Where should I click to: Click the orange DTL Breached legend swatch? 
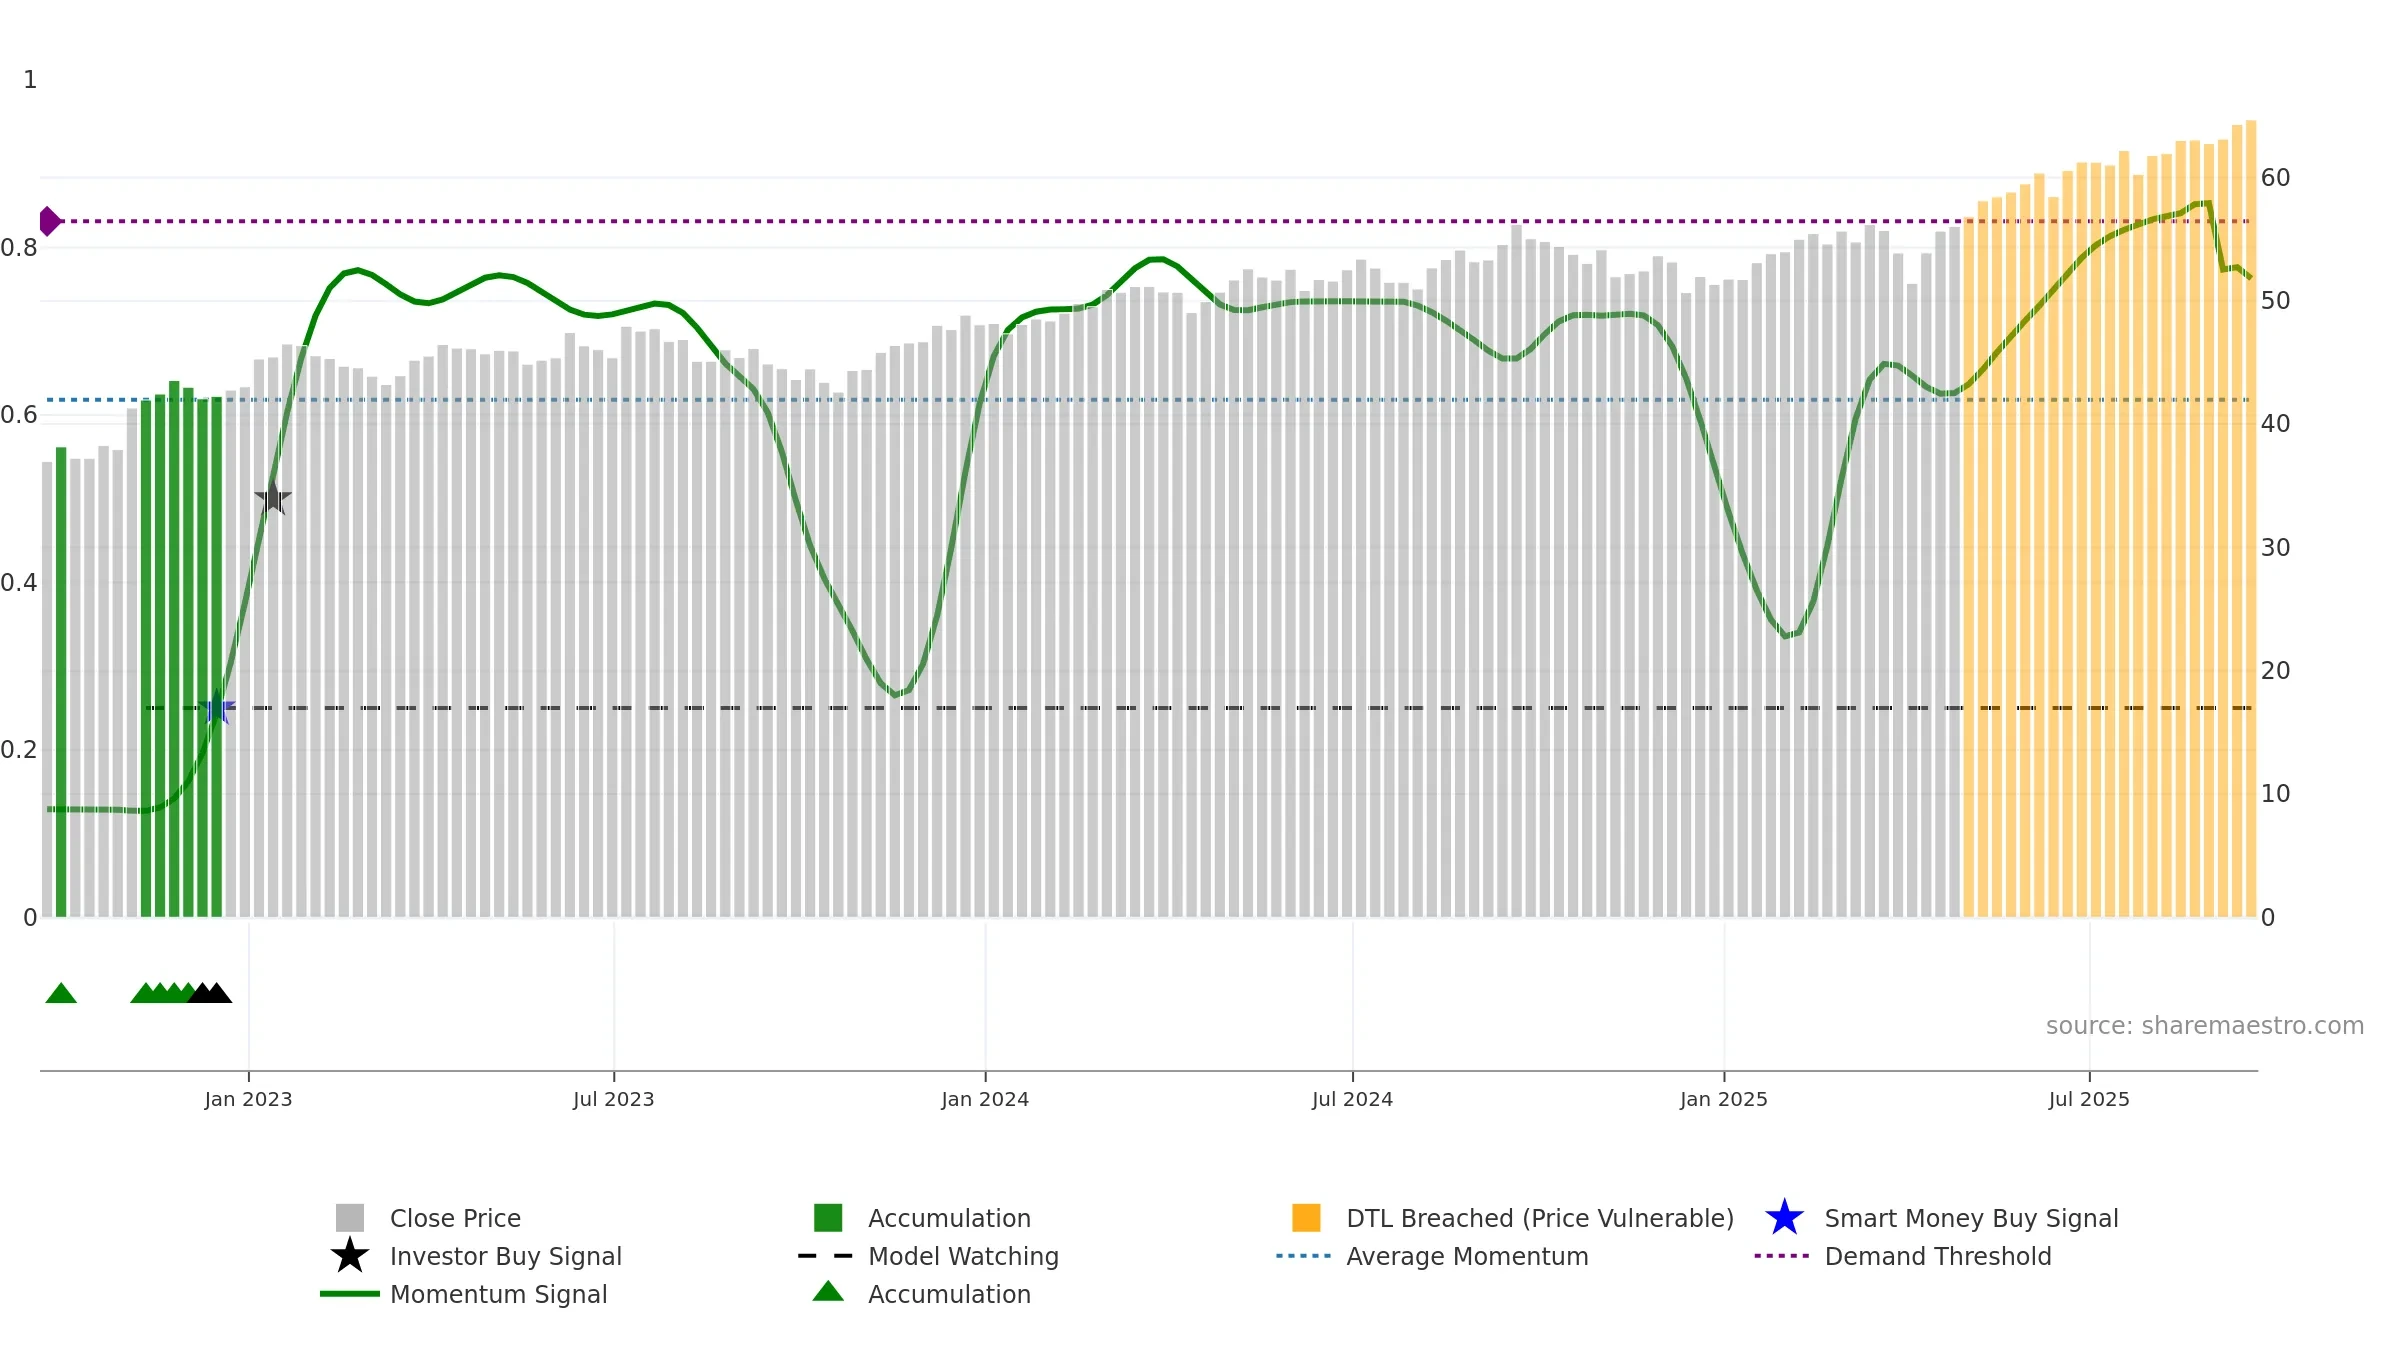[1306, 1218]
